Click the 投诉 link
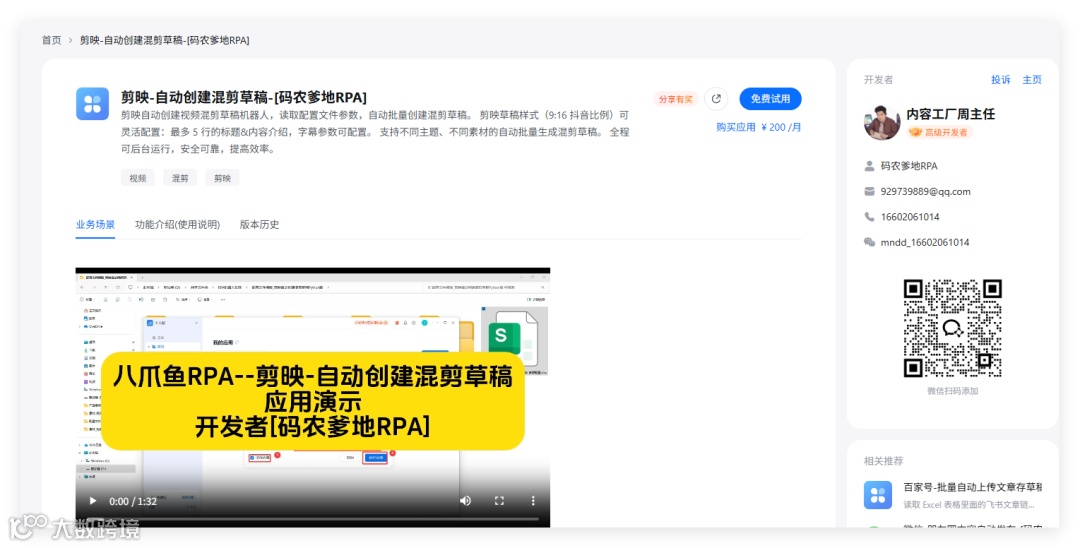This screenshot has width=1080, height=548. [x=1000, y=80]
